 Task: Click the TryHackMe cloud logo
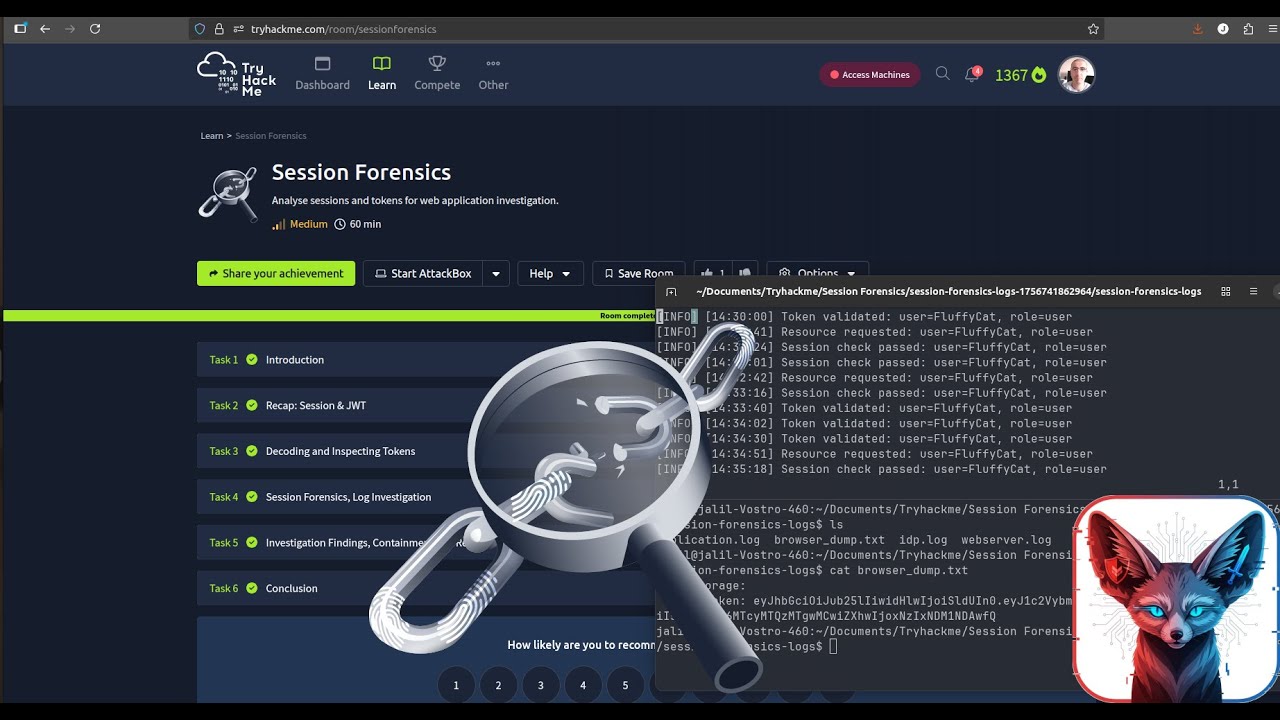pyautogui.click(x=236, y=75)
